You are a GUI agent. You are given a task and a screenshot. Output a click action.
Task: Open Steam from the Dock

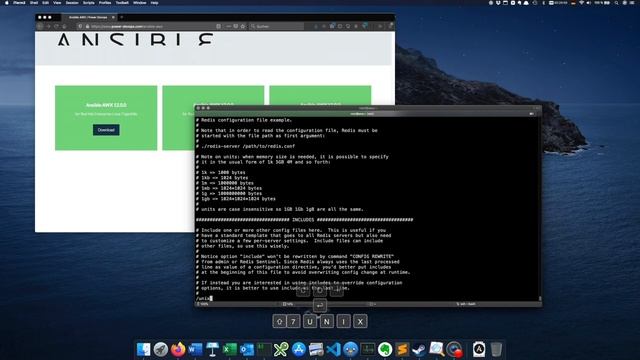(x=419, y=349)
